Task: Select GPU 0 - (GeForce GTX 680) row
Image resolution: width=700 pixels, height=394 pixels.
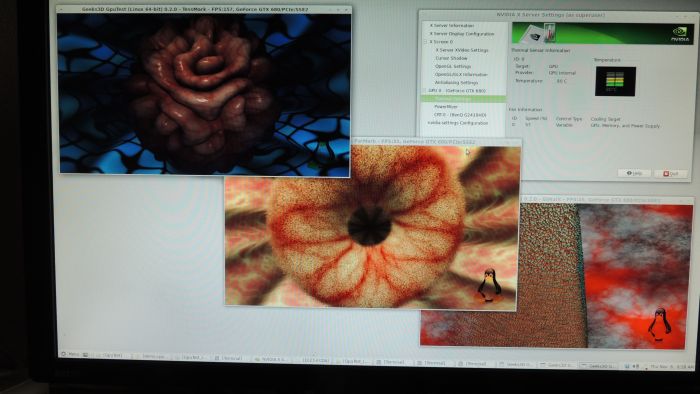Action: point(457,91)
